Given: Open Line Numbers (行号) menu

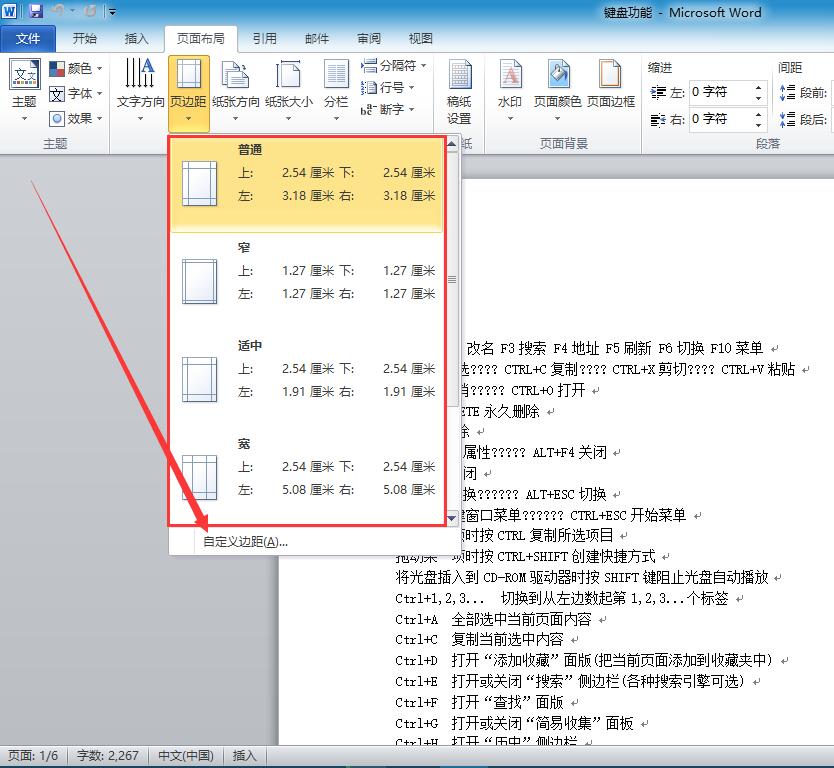Looking at the screenshot, I should click(x=387, y=87).
